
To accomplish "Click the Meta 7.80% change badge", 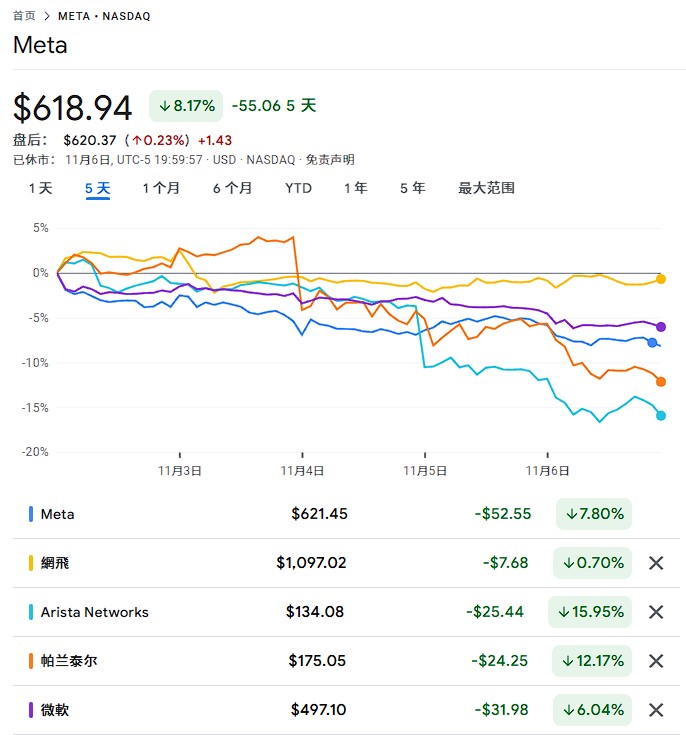I will [x=592, y=514].
